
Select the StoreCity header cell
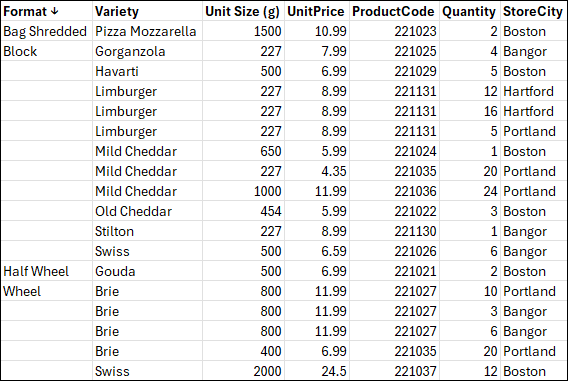534,11
